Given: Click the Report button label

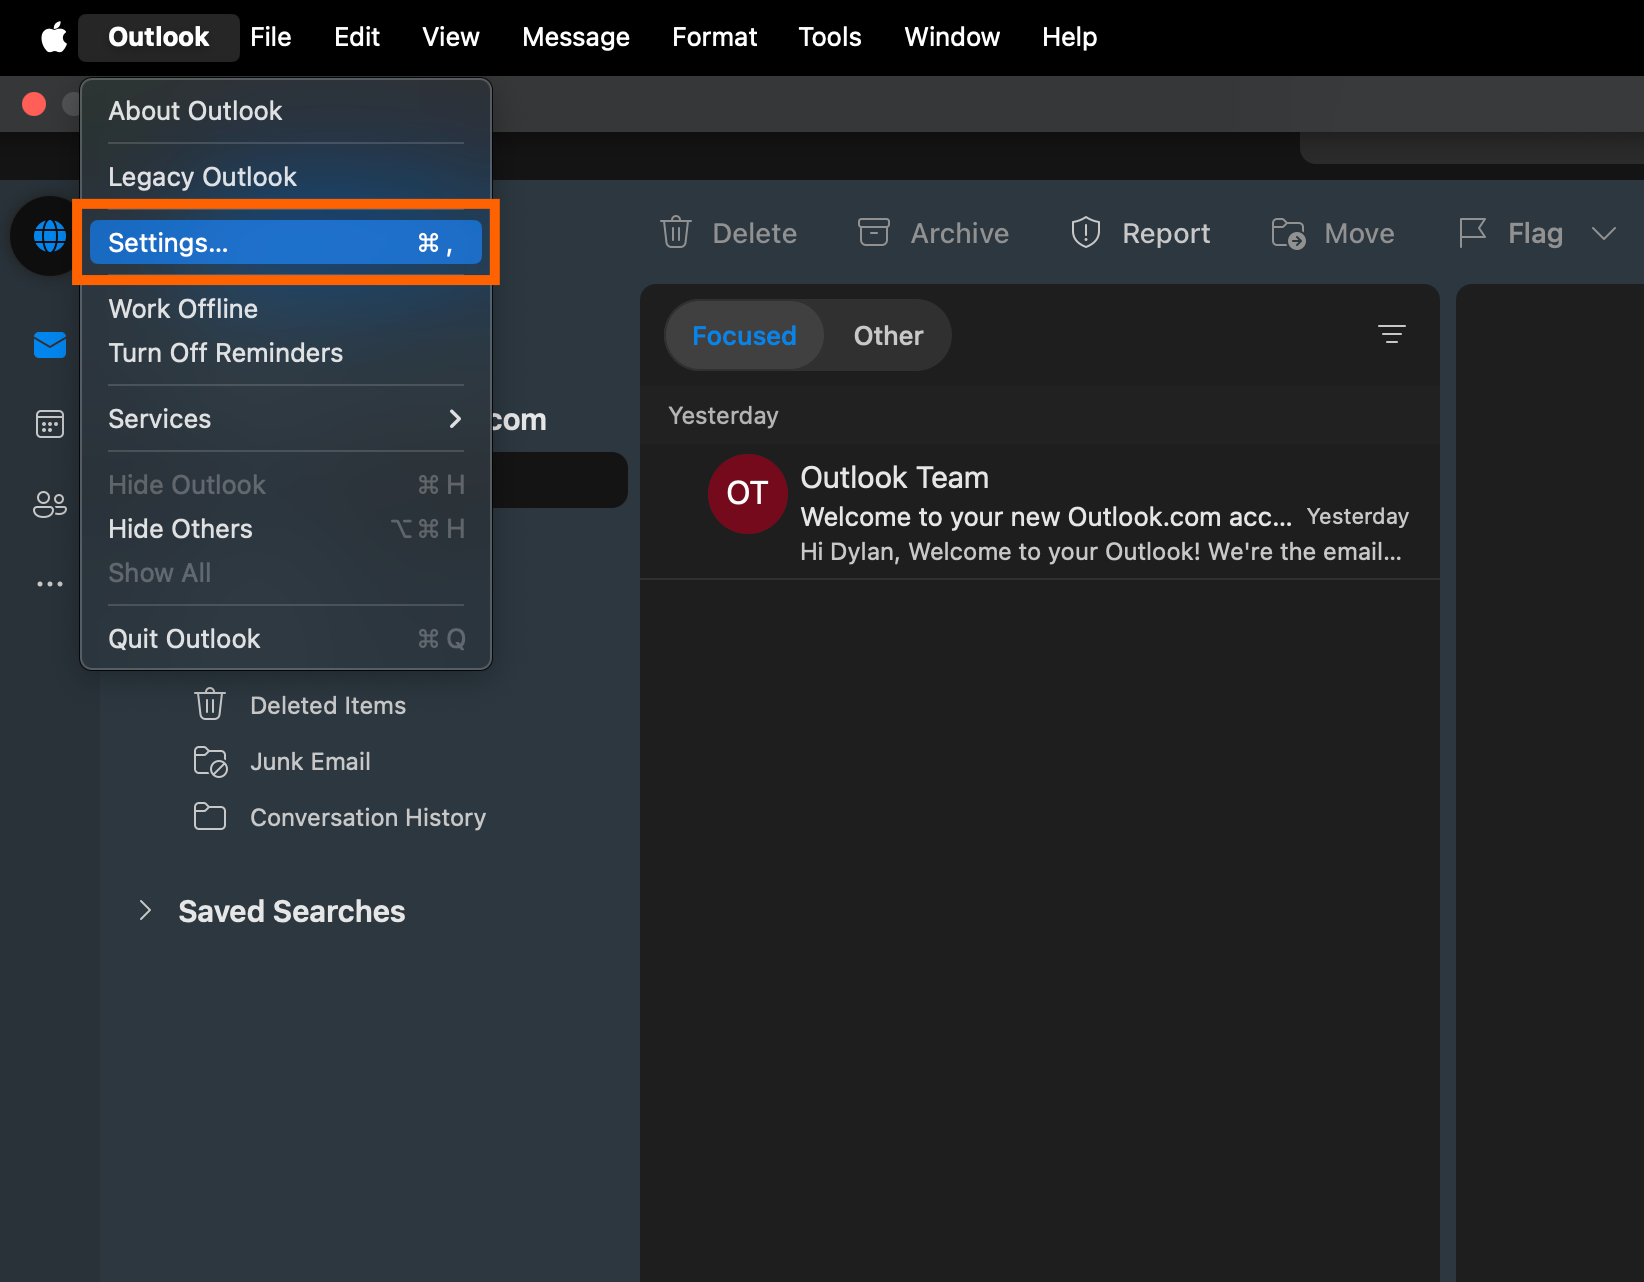Looking at the screenshot, I should click(x=1166, y=233).
